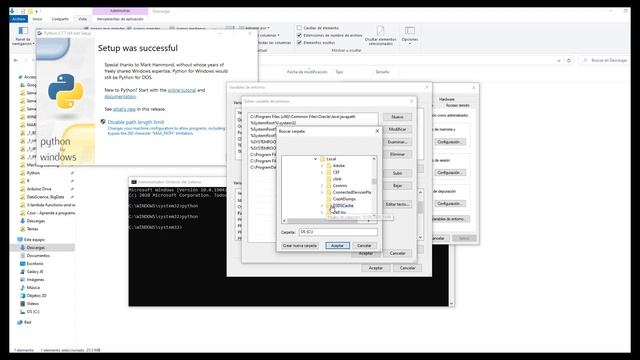Expand the Comms folder tree node
640x360 pixels.
tap(322, 186)
